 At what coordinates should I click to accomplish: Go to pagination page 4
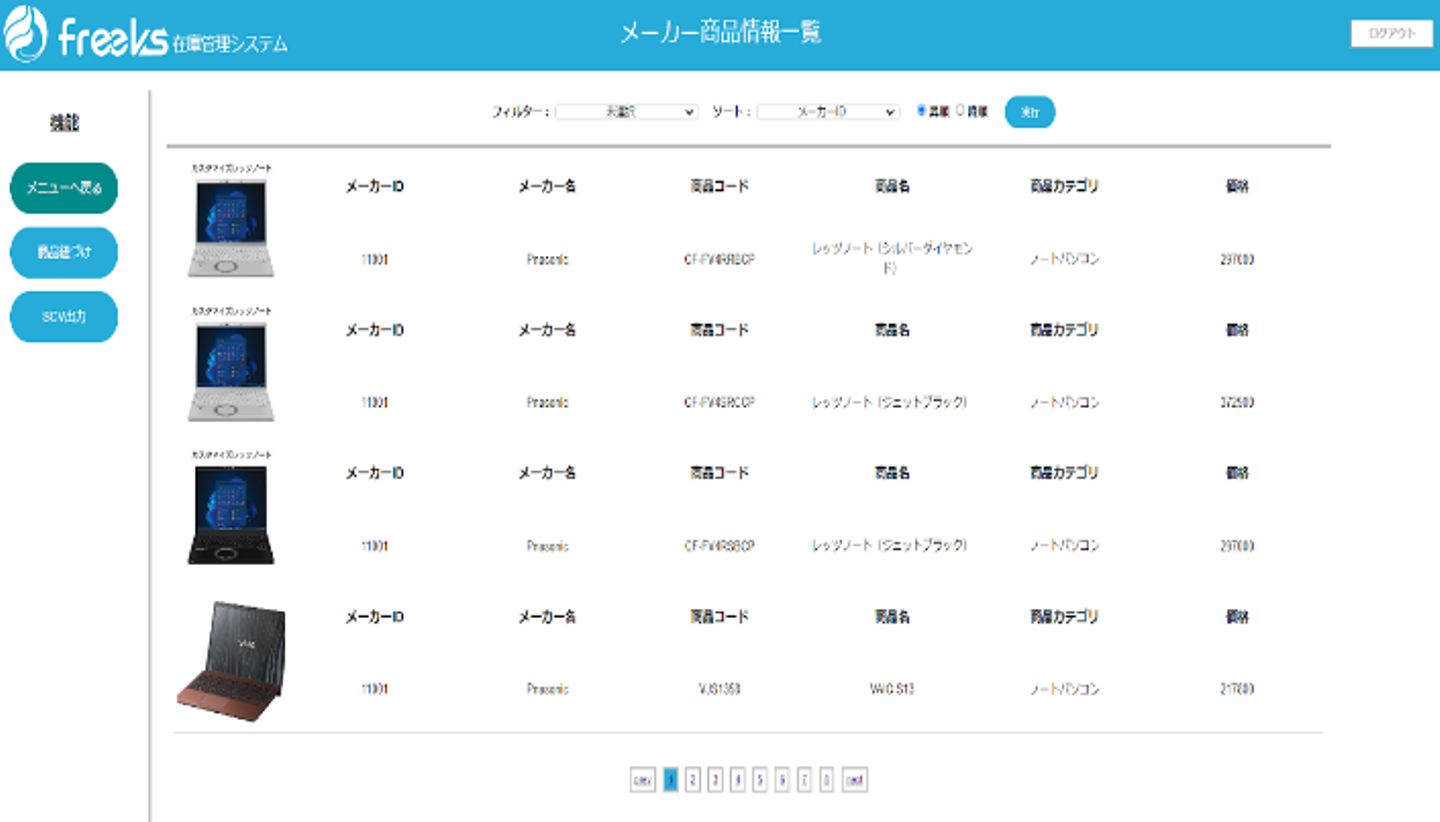(737, 780)
